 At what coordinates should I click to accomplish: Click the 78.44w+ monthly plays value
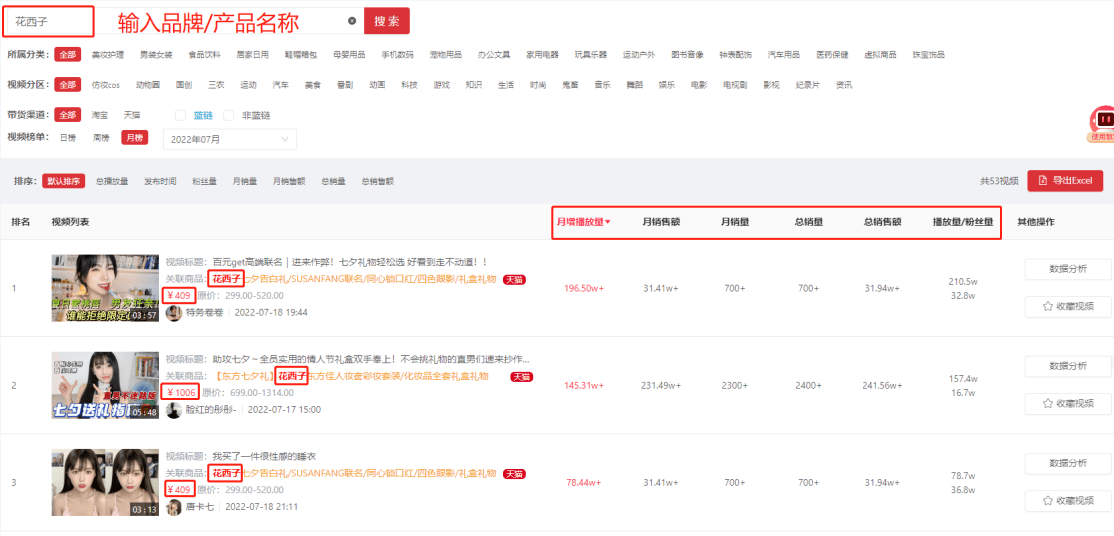[584, 482]
